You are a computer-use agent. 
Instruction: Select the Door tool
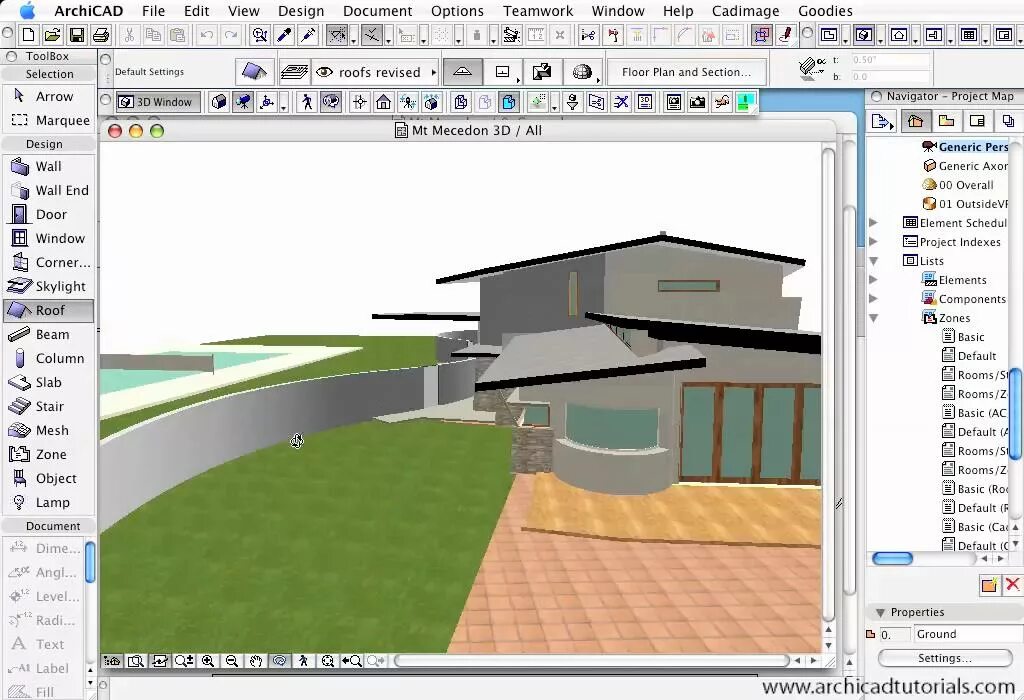click(48, 214)
